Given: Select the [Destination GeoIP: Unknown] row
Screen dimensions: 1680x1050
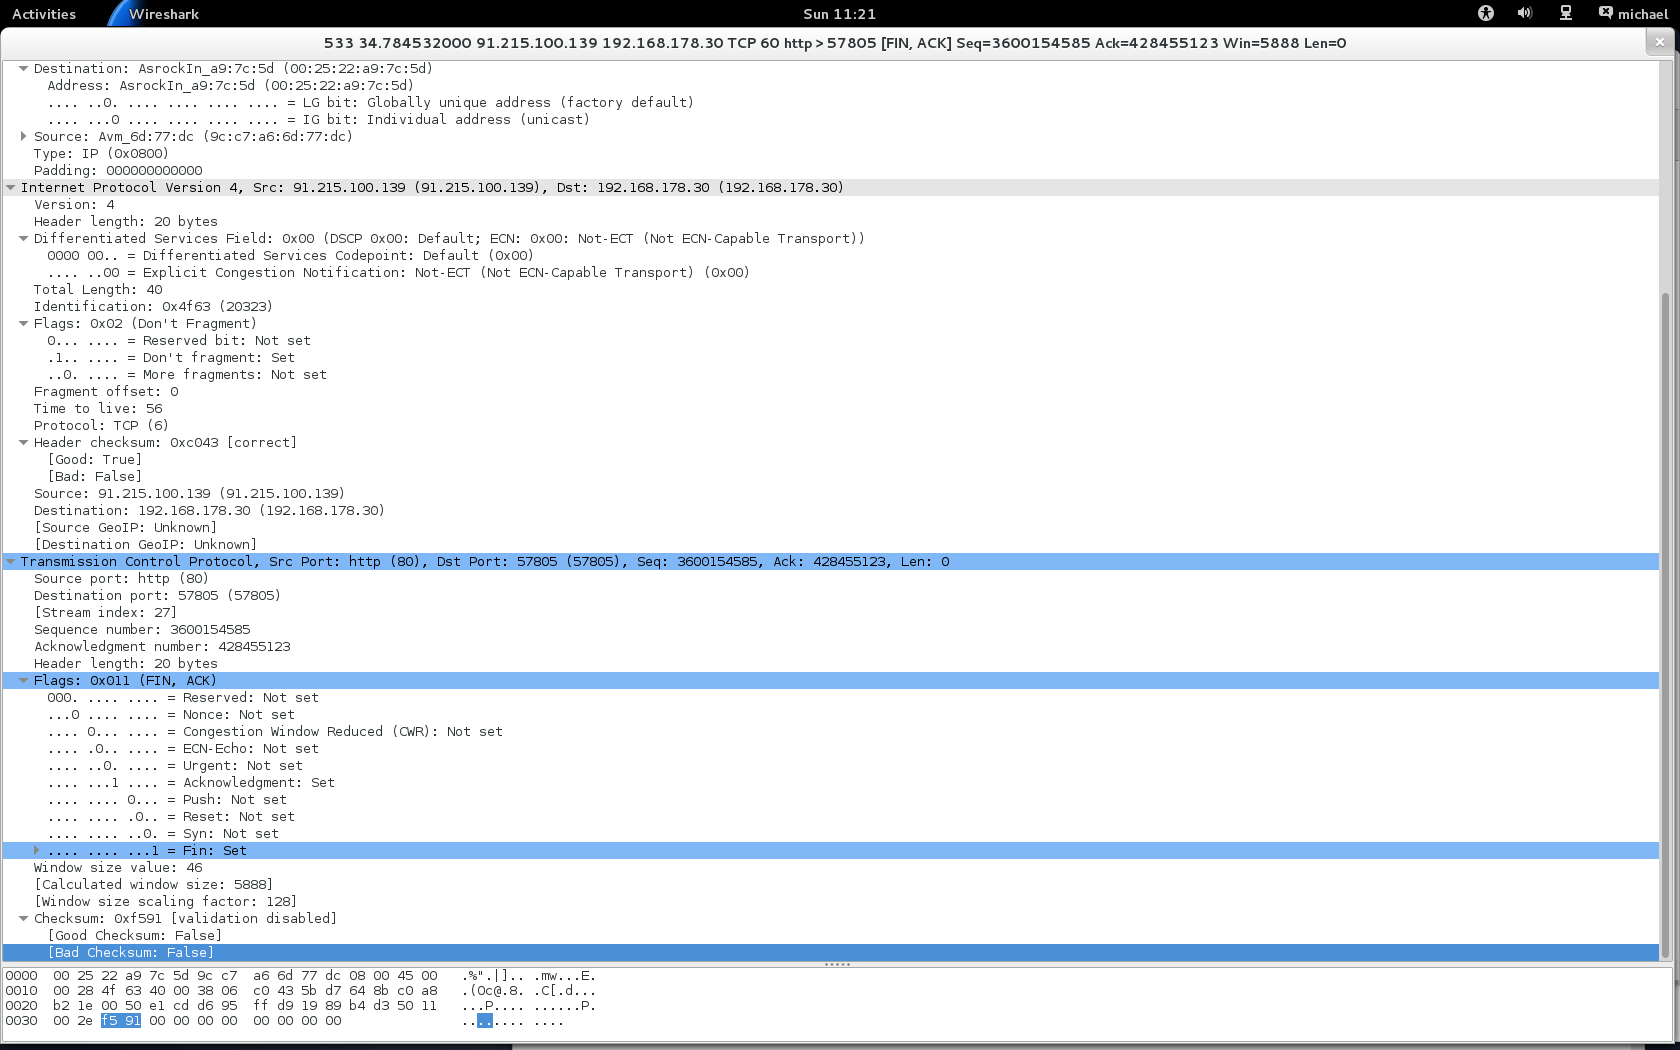Looking at the screenshot, I should tap(831, 545).
